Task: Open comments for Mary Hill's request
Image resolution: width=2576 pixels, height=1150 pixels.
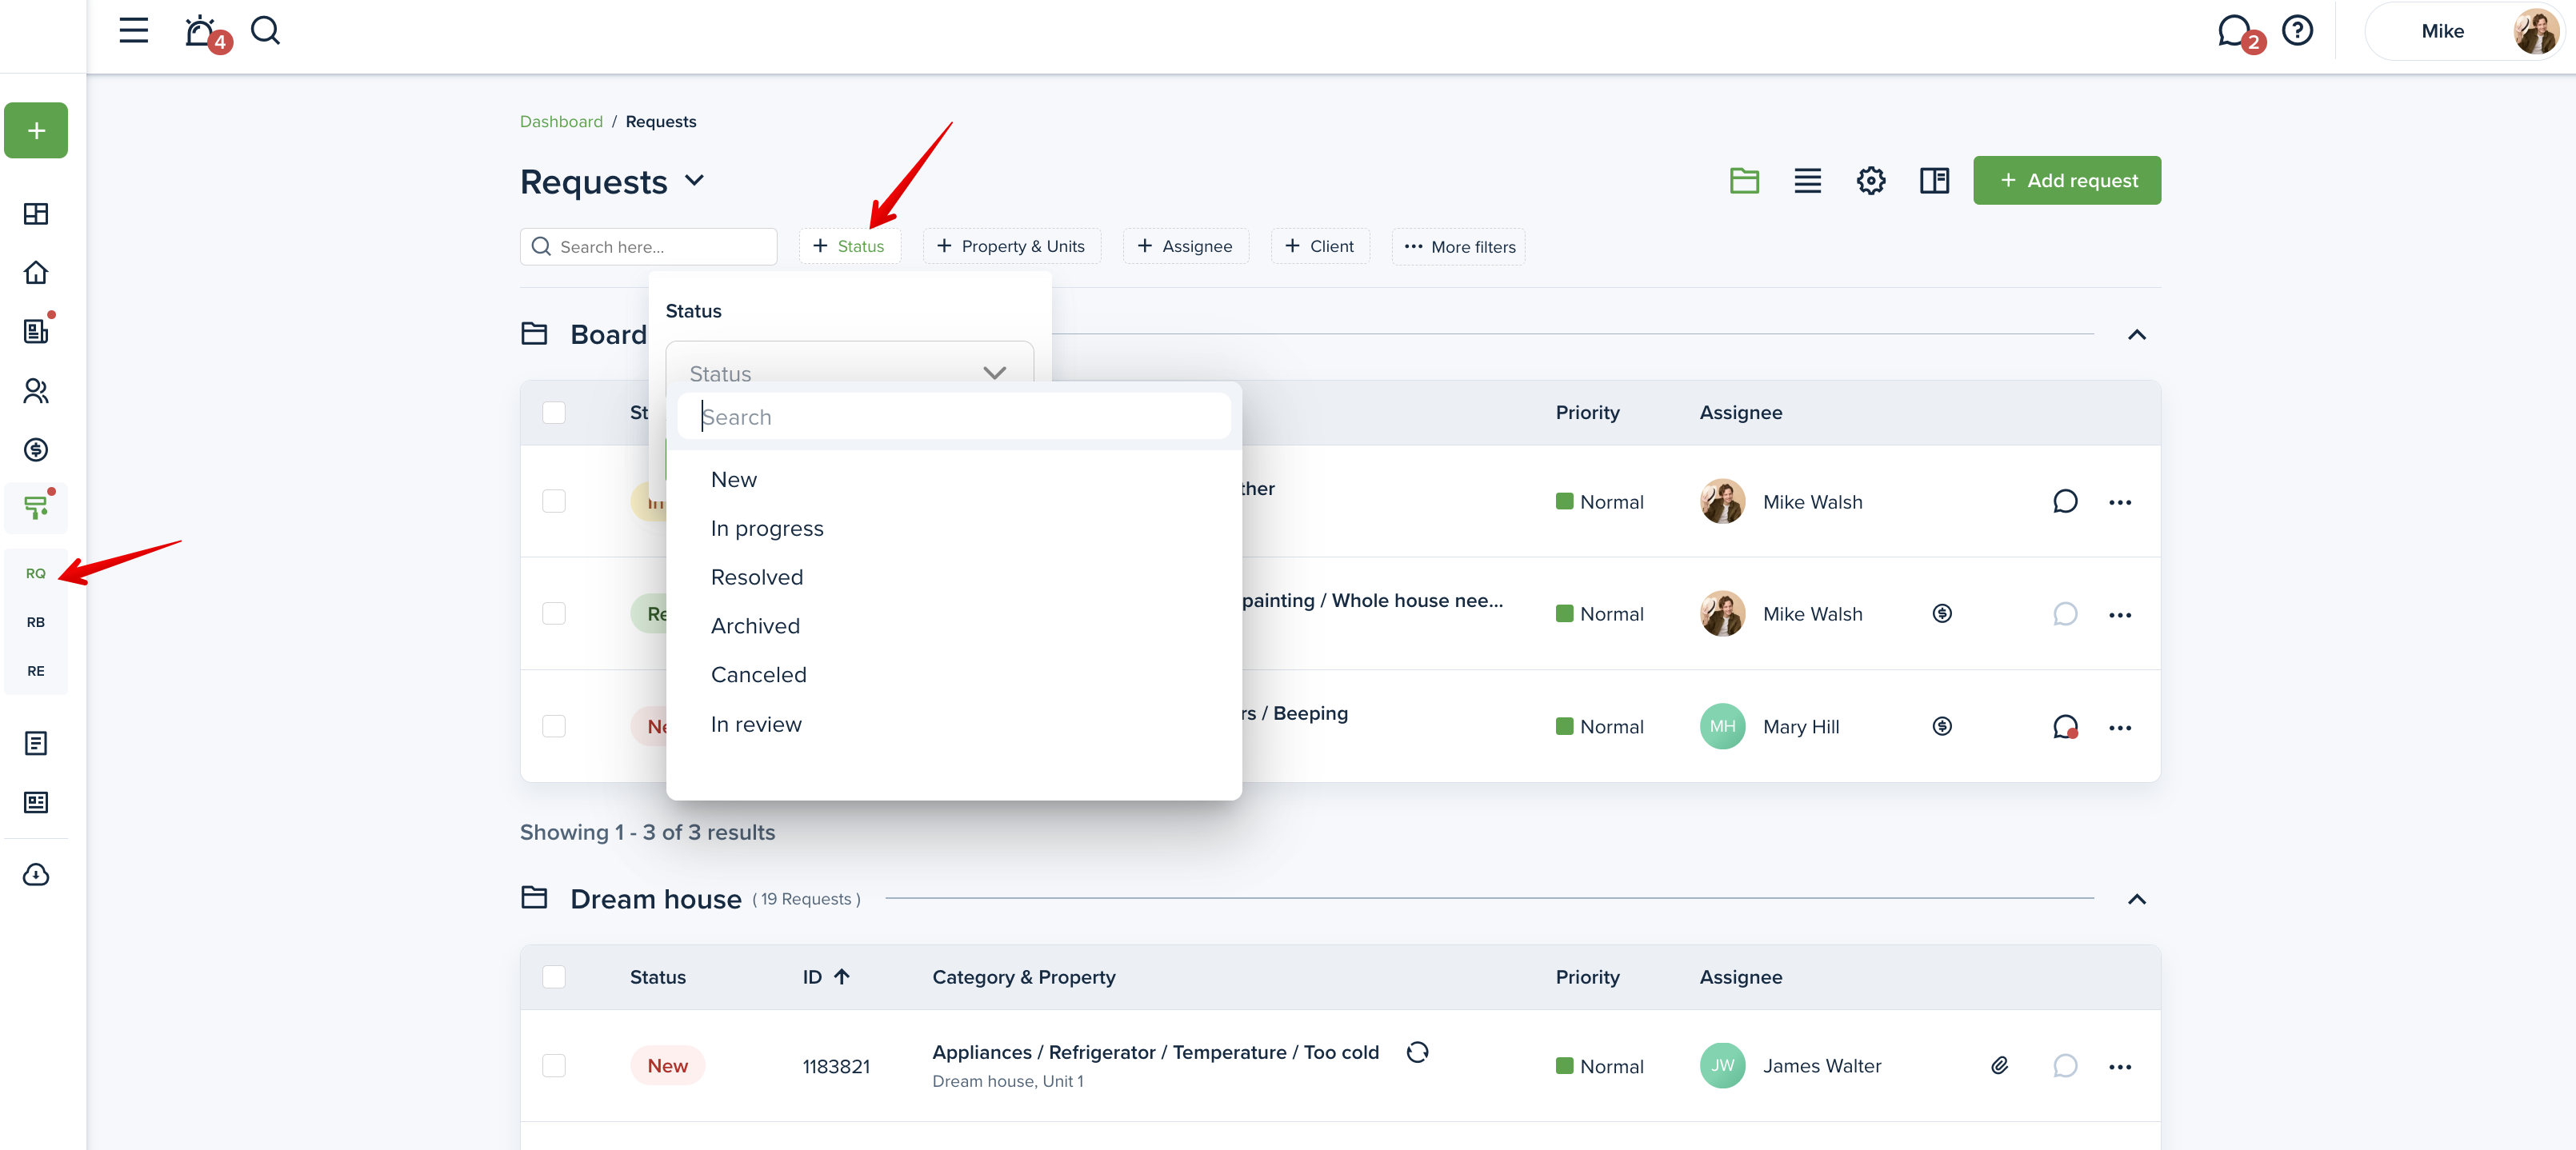Action: (2064, 727)
